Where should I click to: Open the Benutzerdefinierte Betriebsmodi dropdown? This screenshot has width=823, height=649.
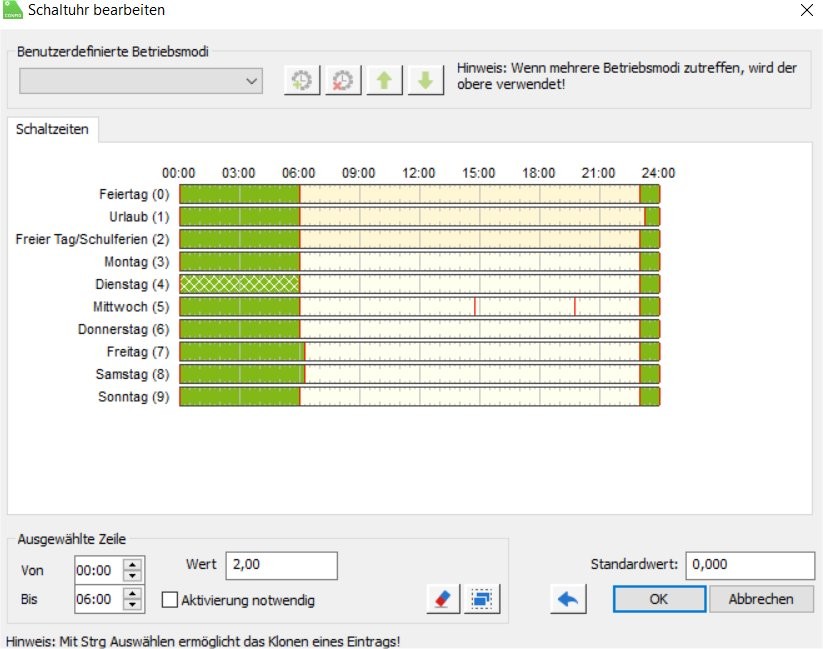click(141, 81)
